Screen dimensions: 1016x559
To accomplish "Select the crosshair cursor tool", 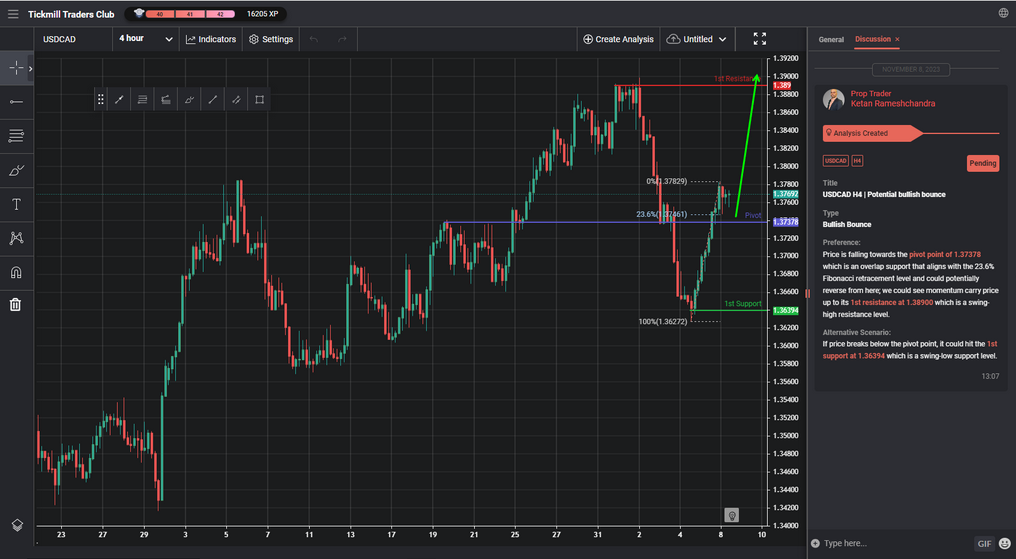I will click(16, 68).
